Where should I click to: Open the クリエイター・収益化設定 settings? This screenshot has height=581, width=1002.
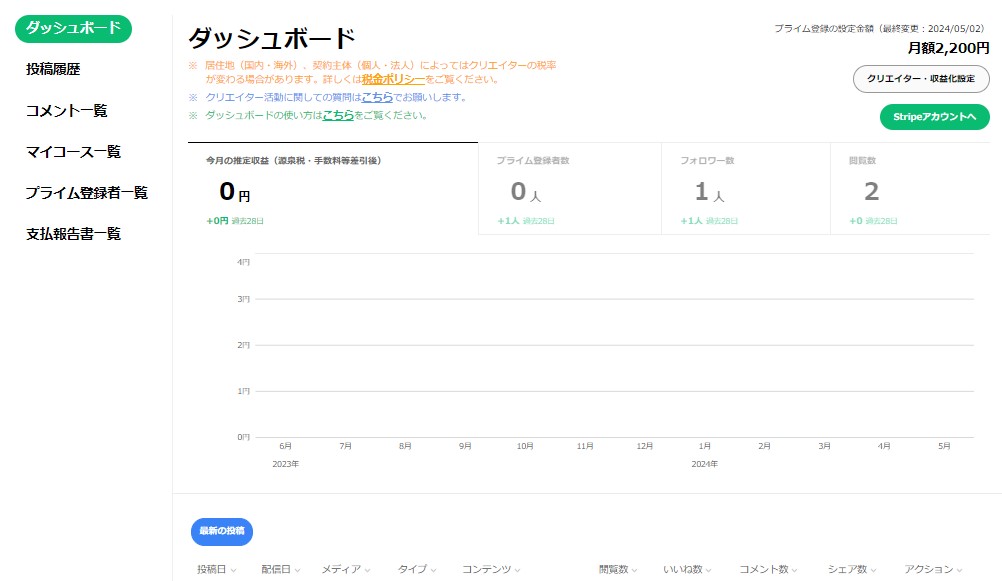pyautogui.click(x=918, y=78)
